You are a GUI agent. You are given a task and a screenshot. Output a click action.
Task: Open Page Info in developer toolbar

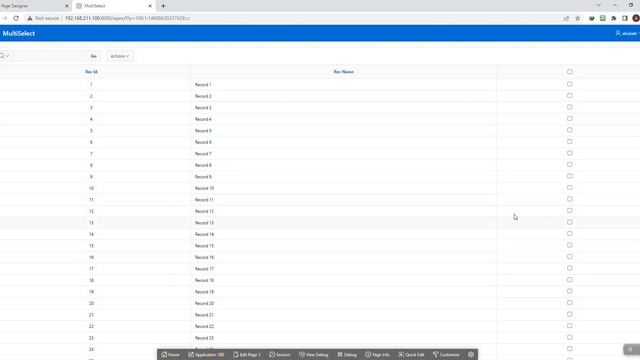click(x=378, y=354)
